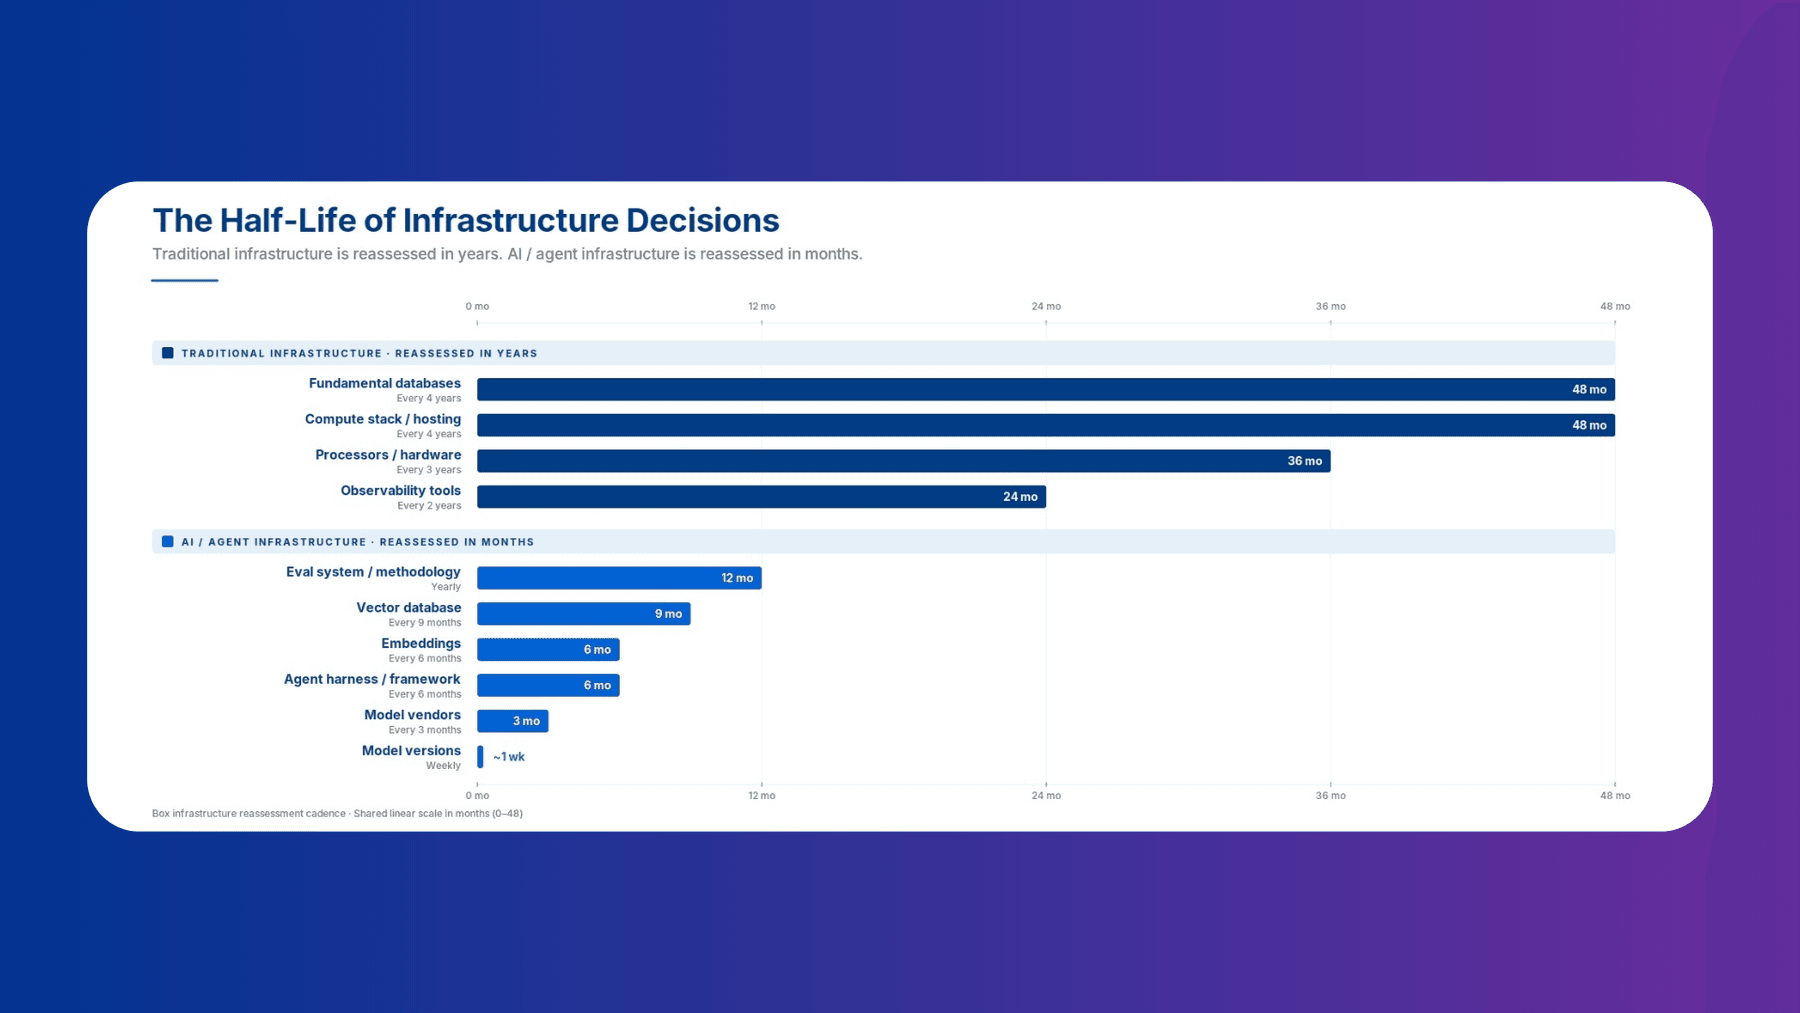Viewport: 1800px width, 1013px height.
Task: Select the Embeddings 6 mo bar
Action: pyautogui.click(x=548, y=650)
